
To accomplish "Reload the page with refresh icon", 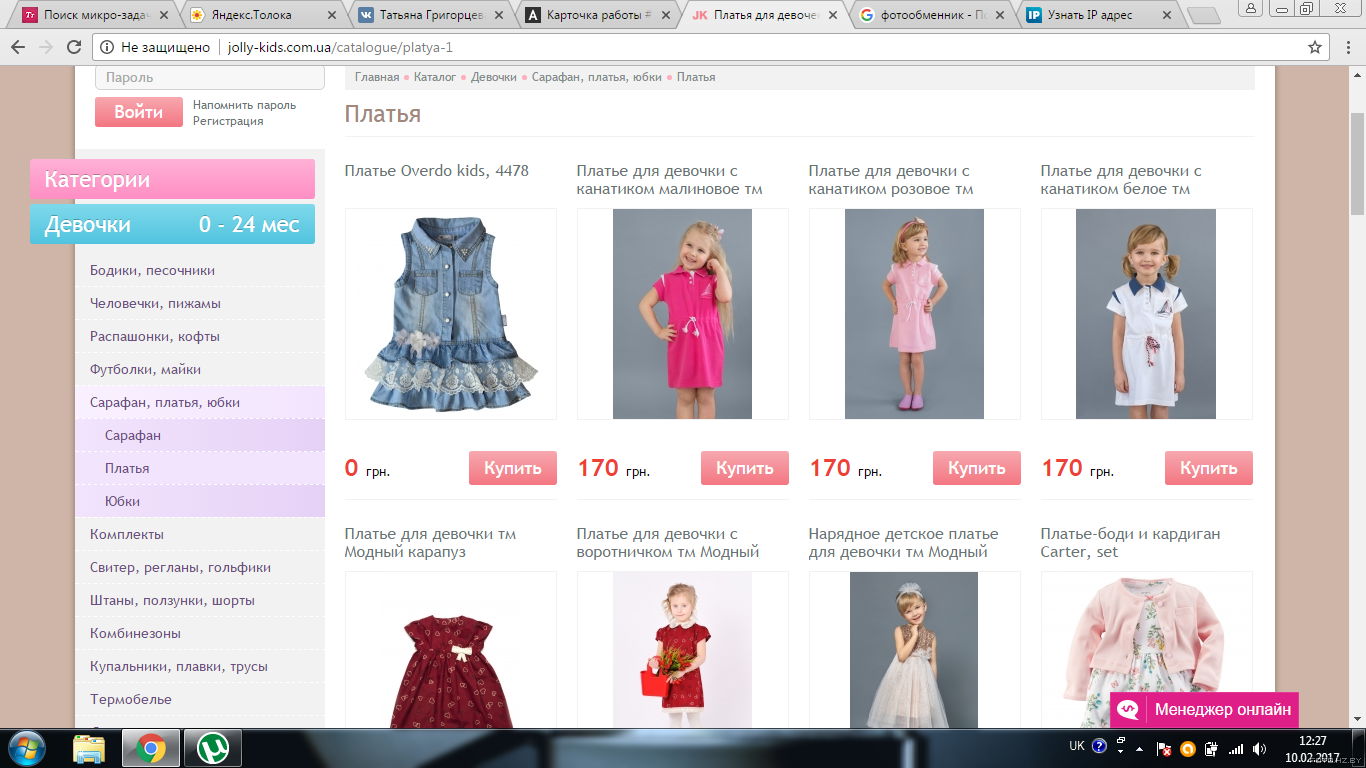I will [x=74, y=47].
